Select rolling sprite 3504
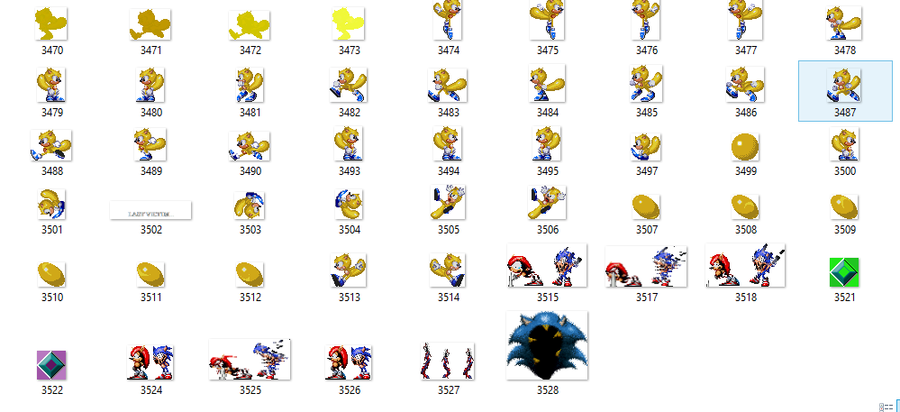This screenshot has height=412, width=900. 348,204
